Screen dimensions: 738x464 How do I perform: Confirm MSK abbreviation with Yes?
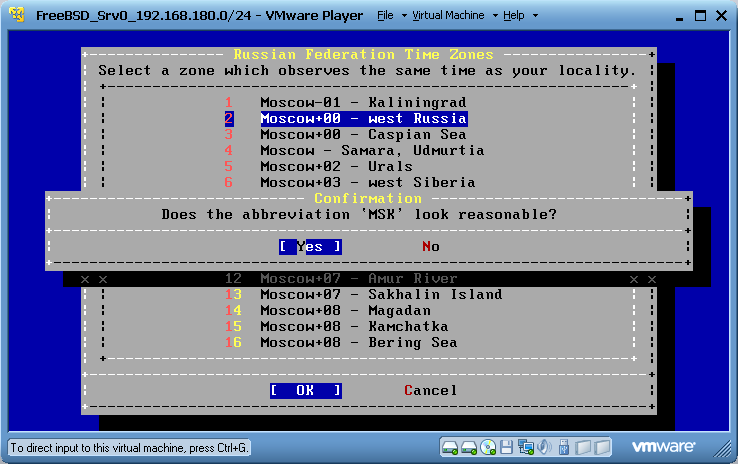coord(310,247)
